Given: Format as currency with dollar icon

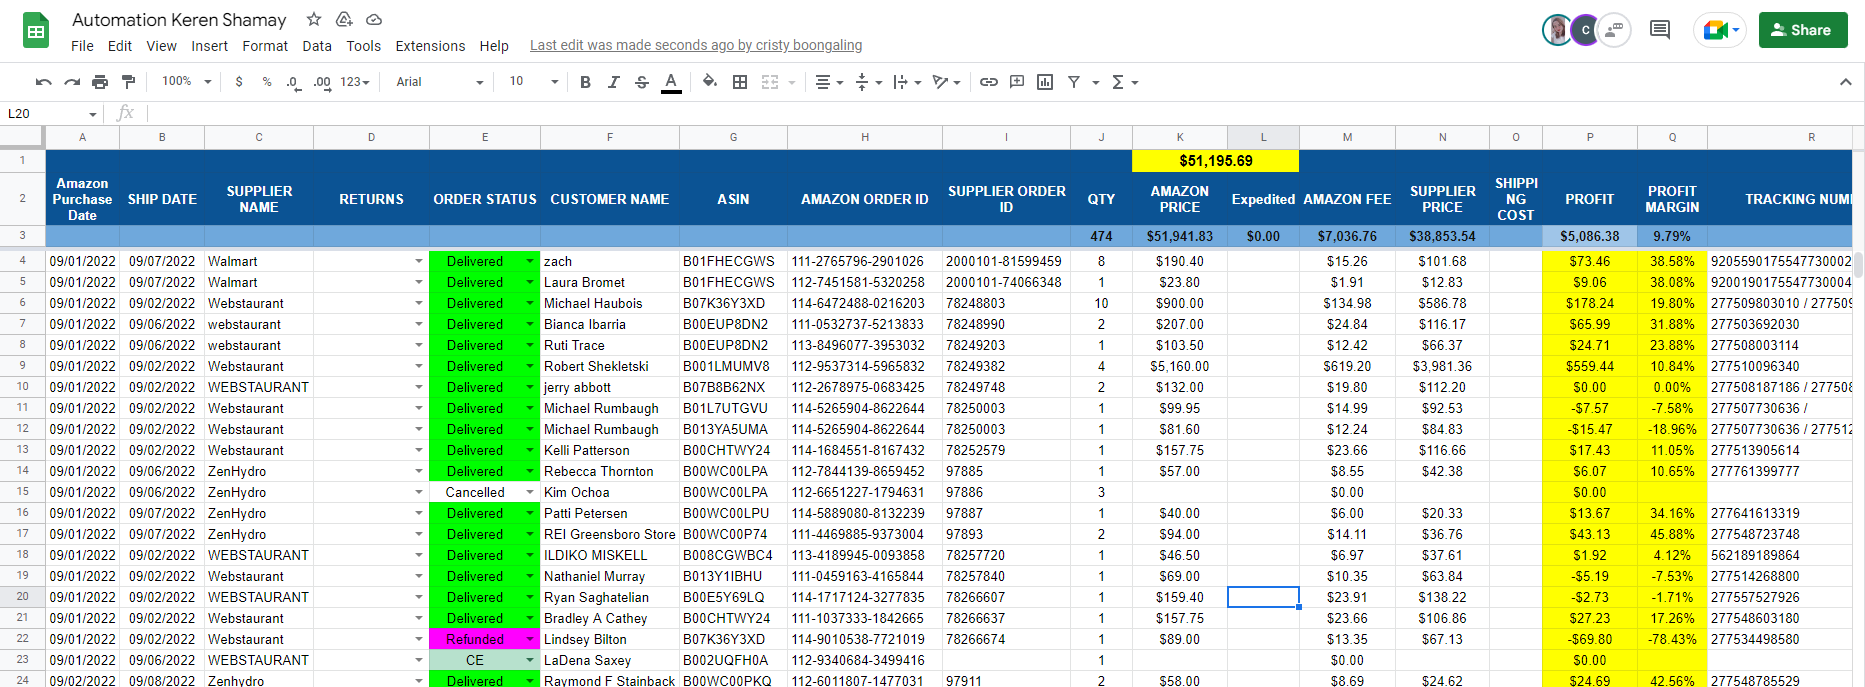Looking at the screenshot, I should [x=239, y=82].
